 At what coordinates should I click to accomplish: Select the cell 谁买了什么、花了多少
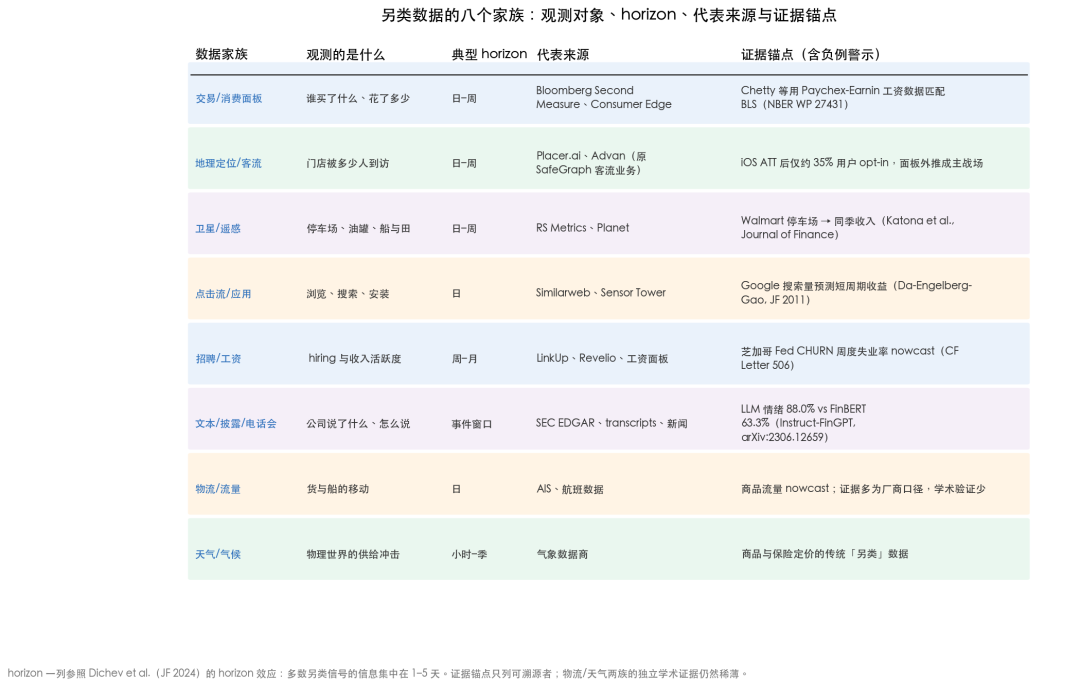coord(358,98)
